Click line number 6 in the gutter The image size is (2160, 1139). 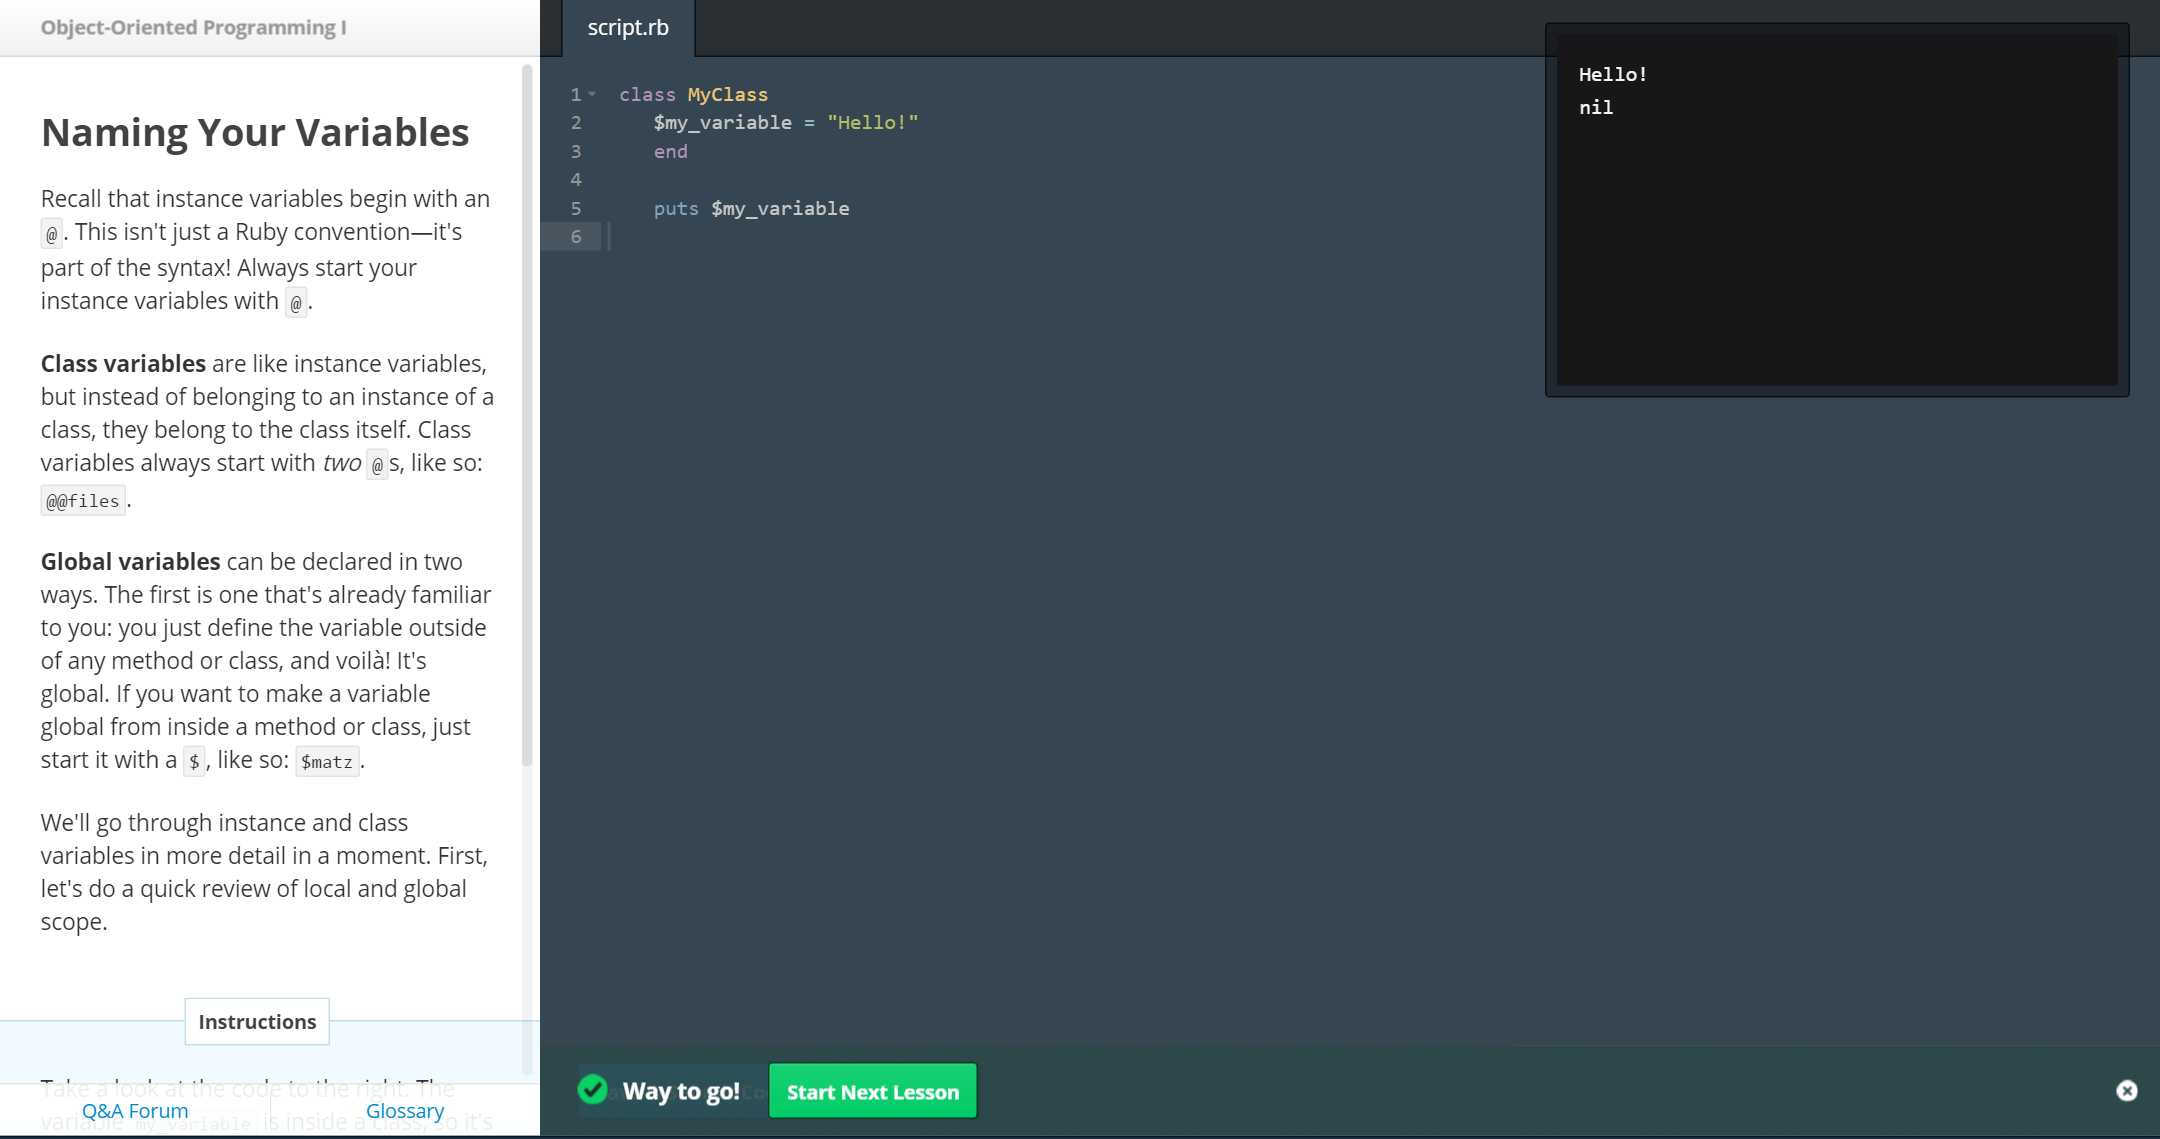pos(576,237)
